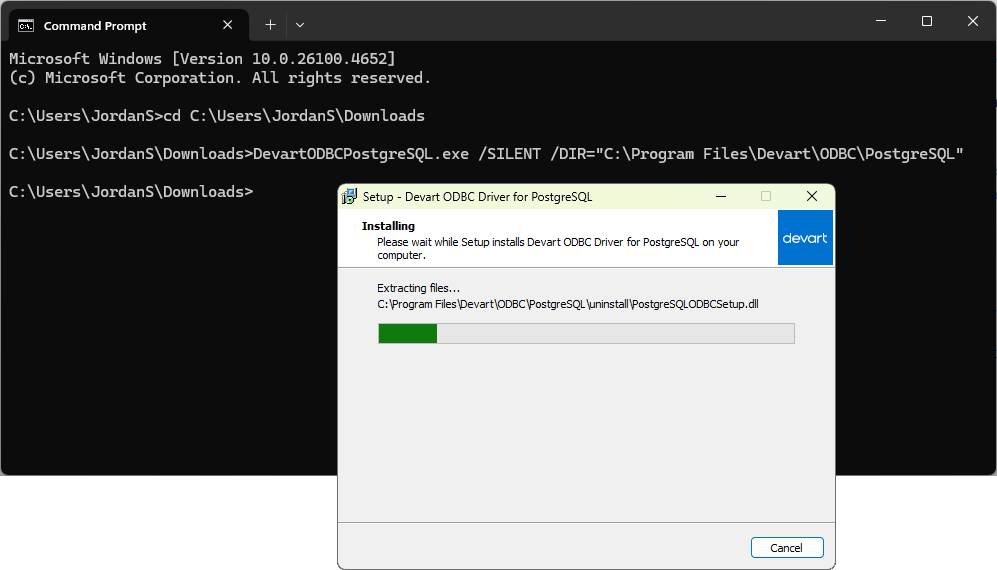Close the Command Prompt tab
The height and width of the screenshot is (570, 997).
click(x=228, y=25)
